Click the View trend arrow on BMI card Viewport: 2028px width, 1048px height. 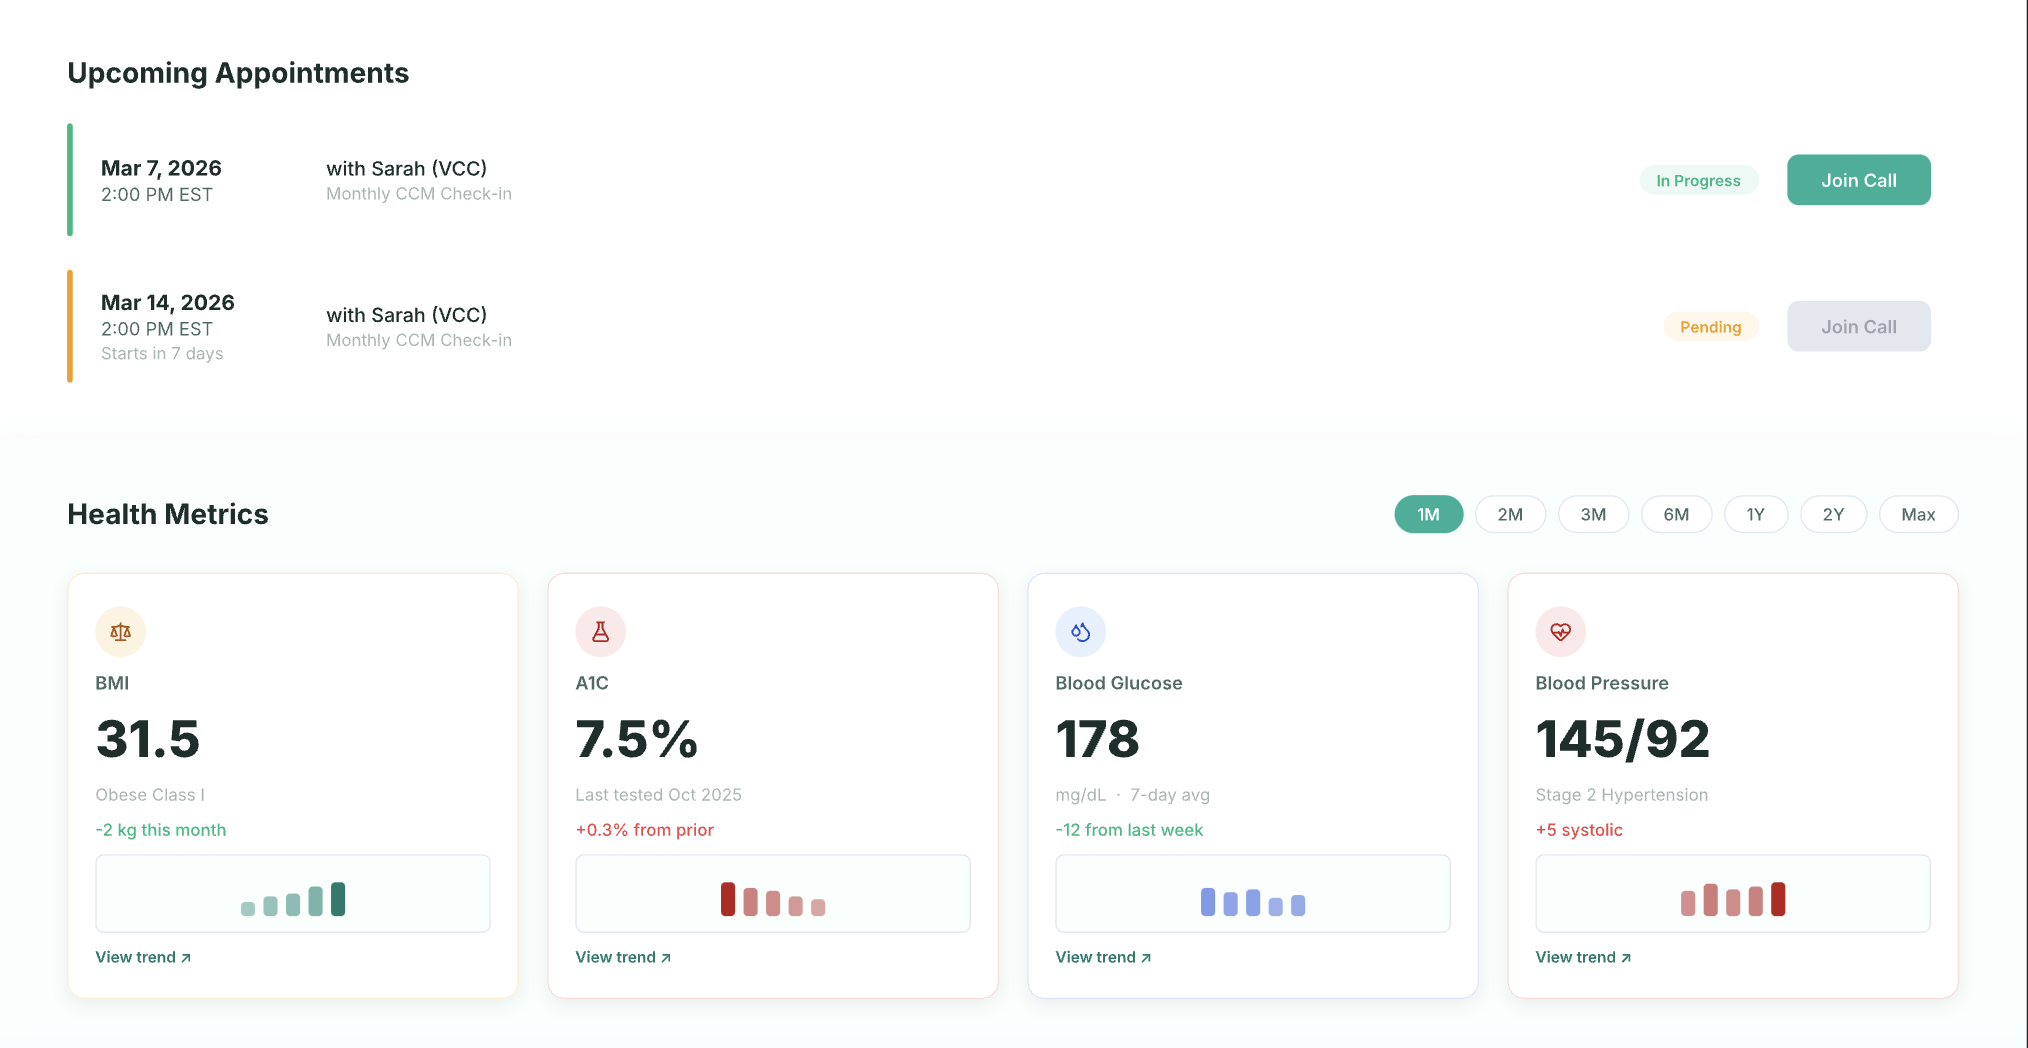tap(186, 957)
